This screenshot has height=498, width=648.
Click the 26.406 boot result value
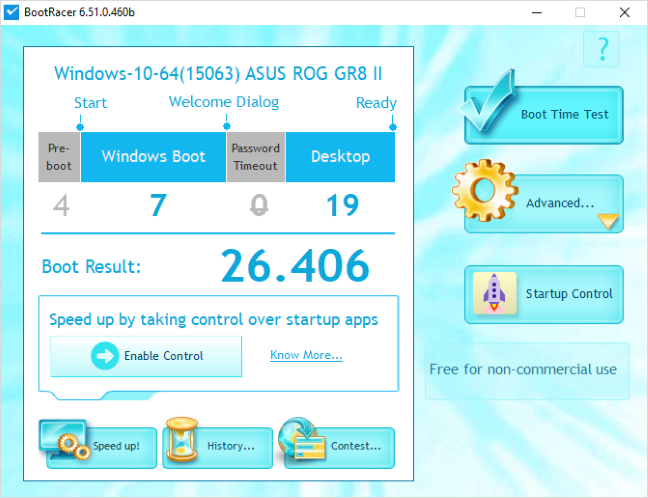(295, 266)
